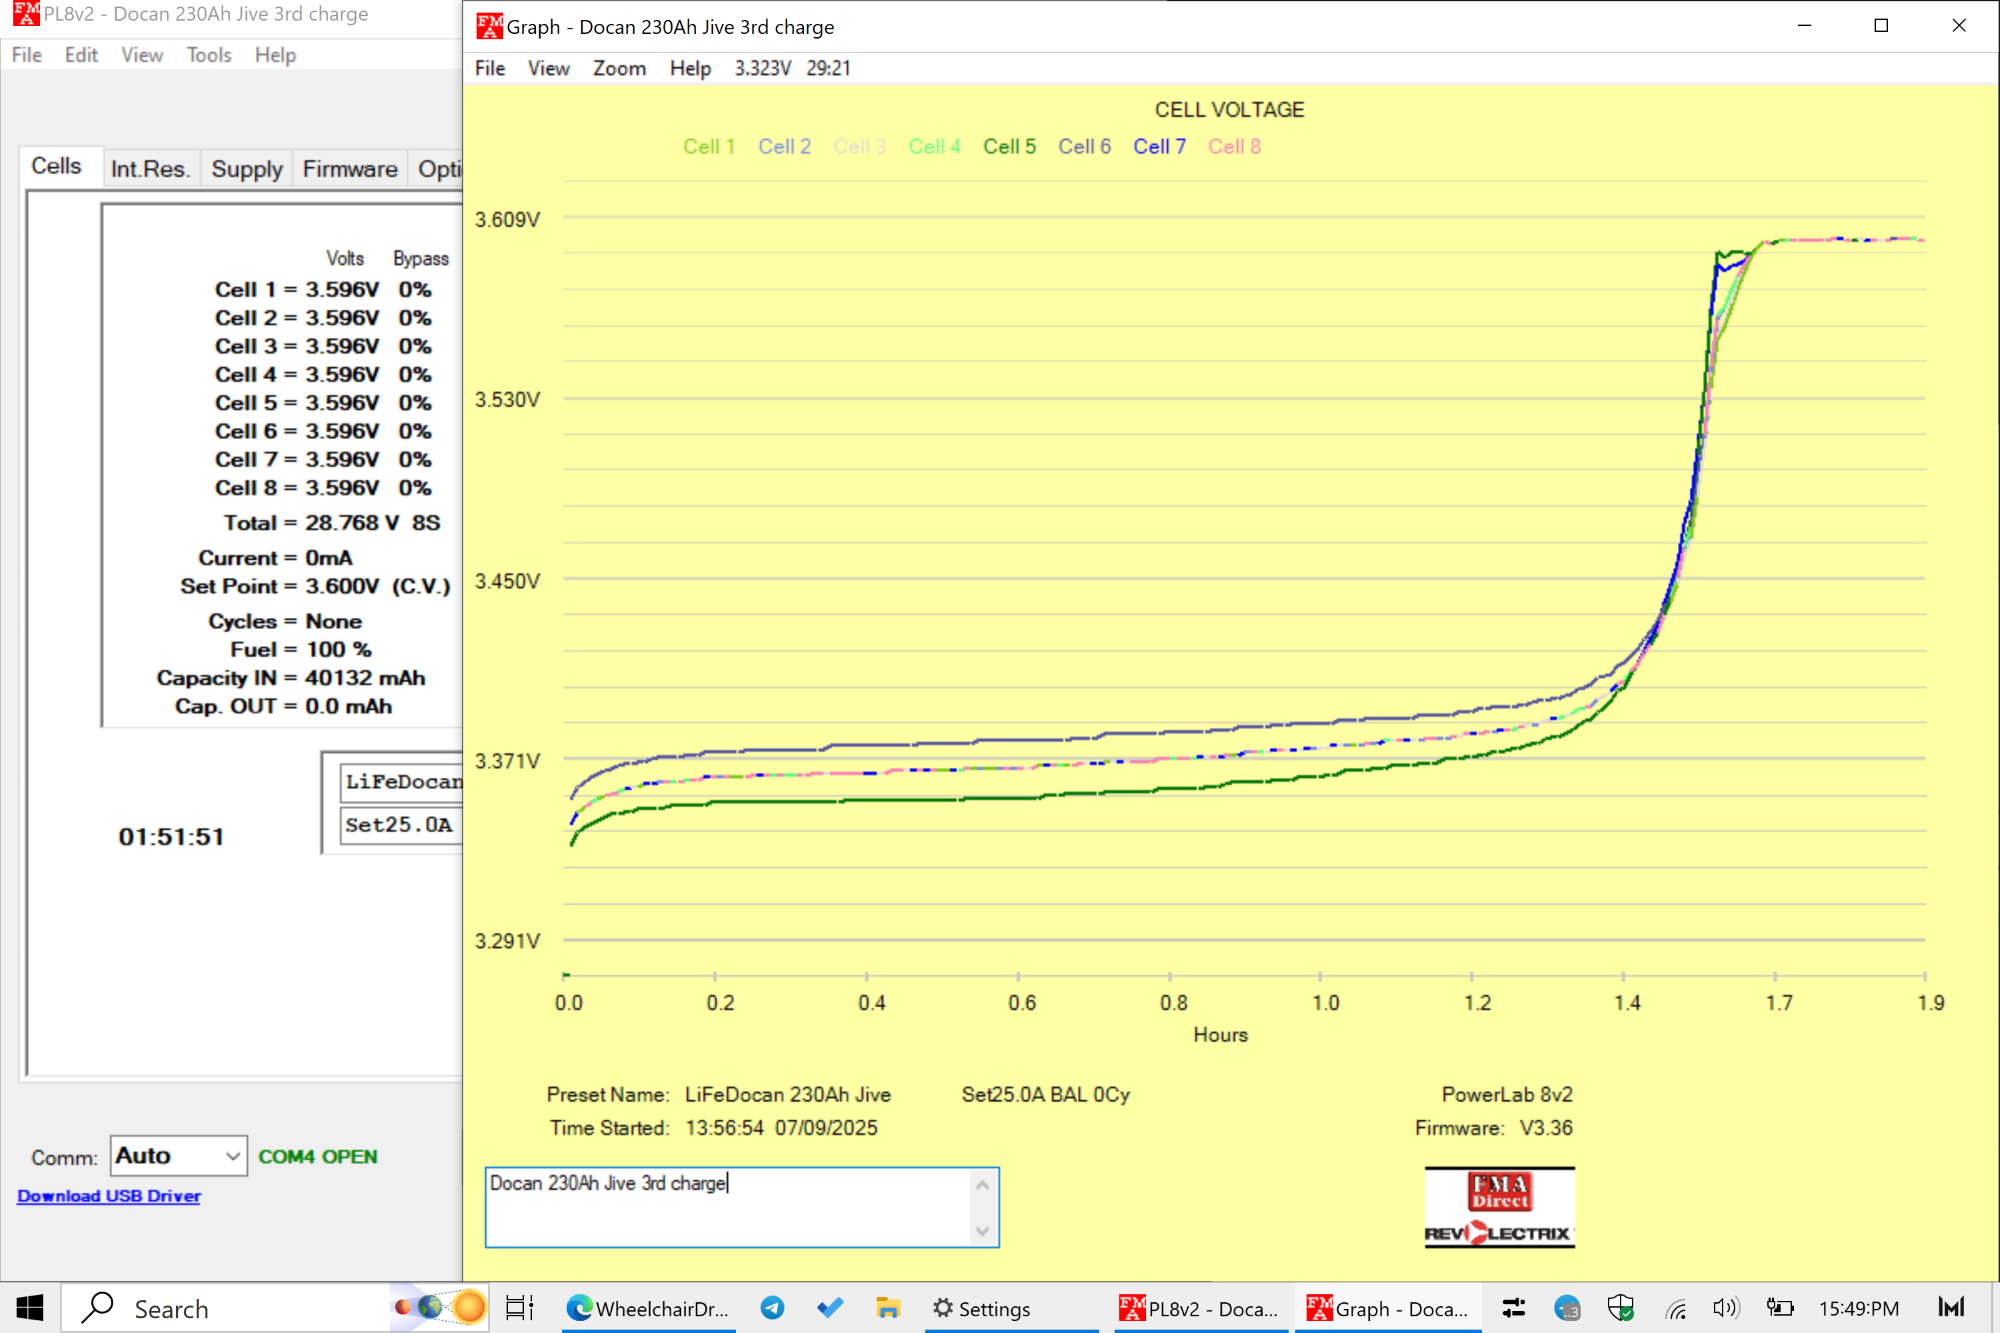Click into the graph notes text field
The image size is (2000, 1333).
tap(730, 1207)
